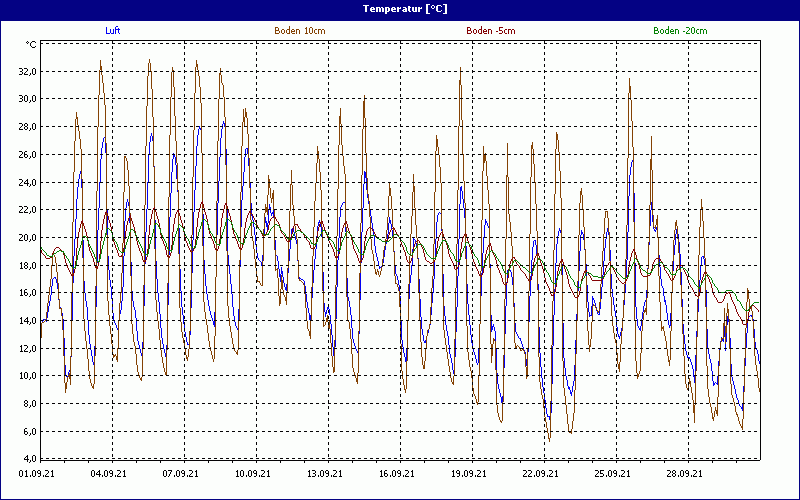Click the 16.09.21 date on axis

tap(397, 474)
